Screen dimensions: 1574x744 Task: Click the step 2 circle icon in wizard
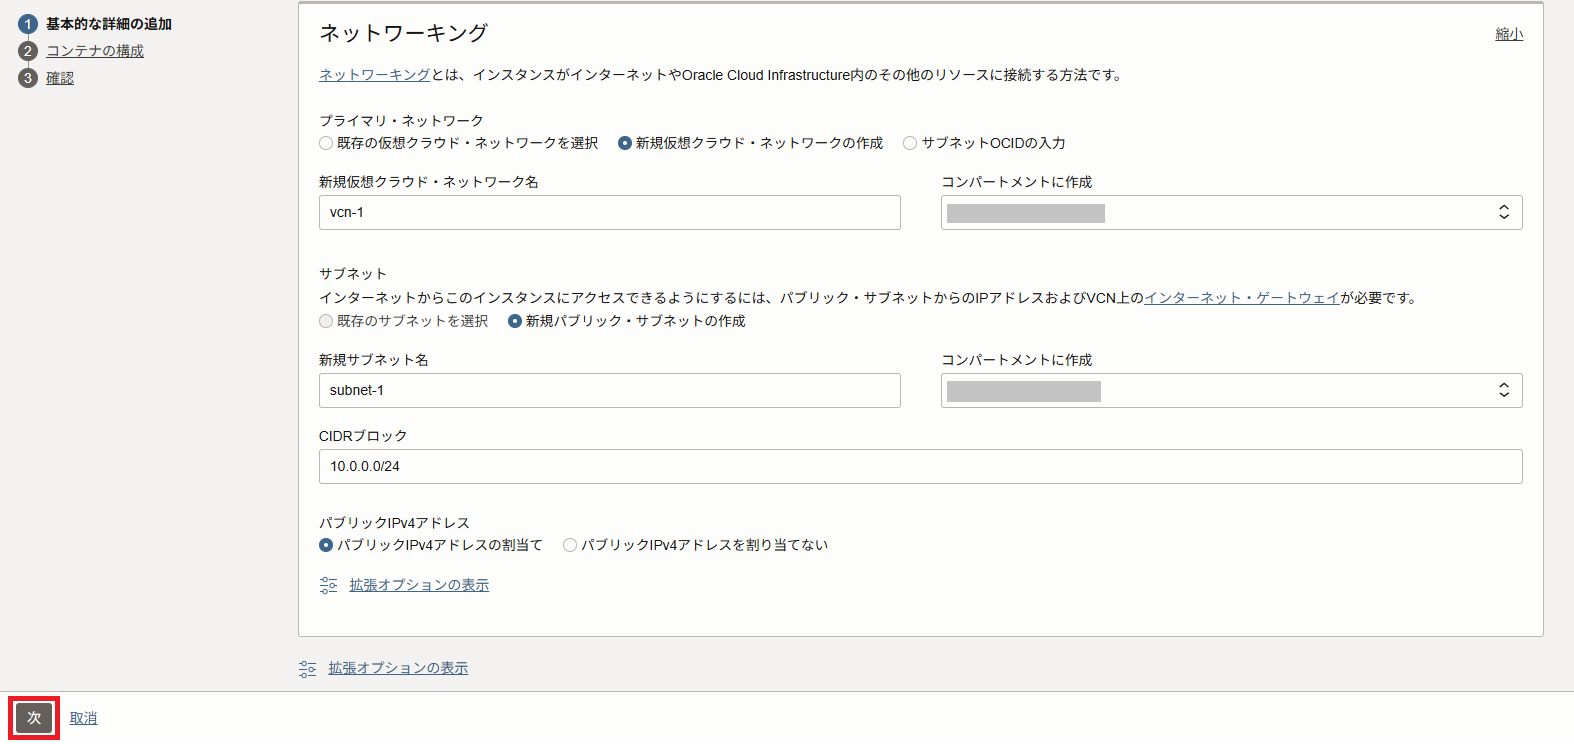tap(28, 51)
